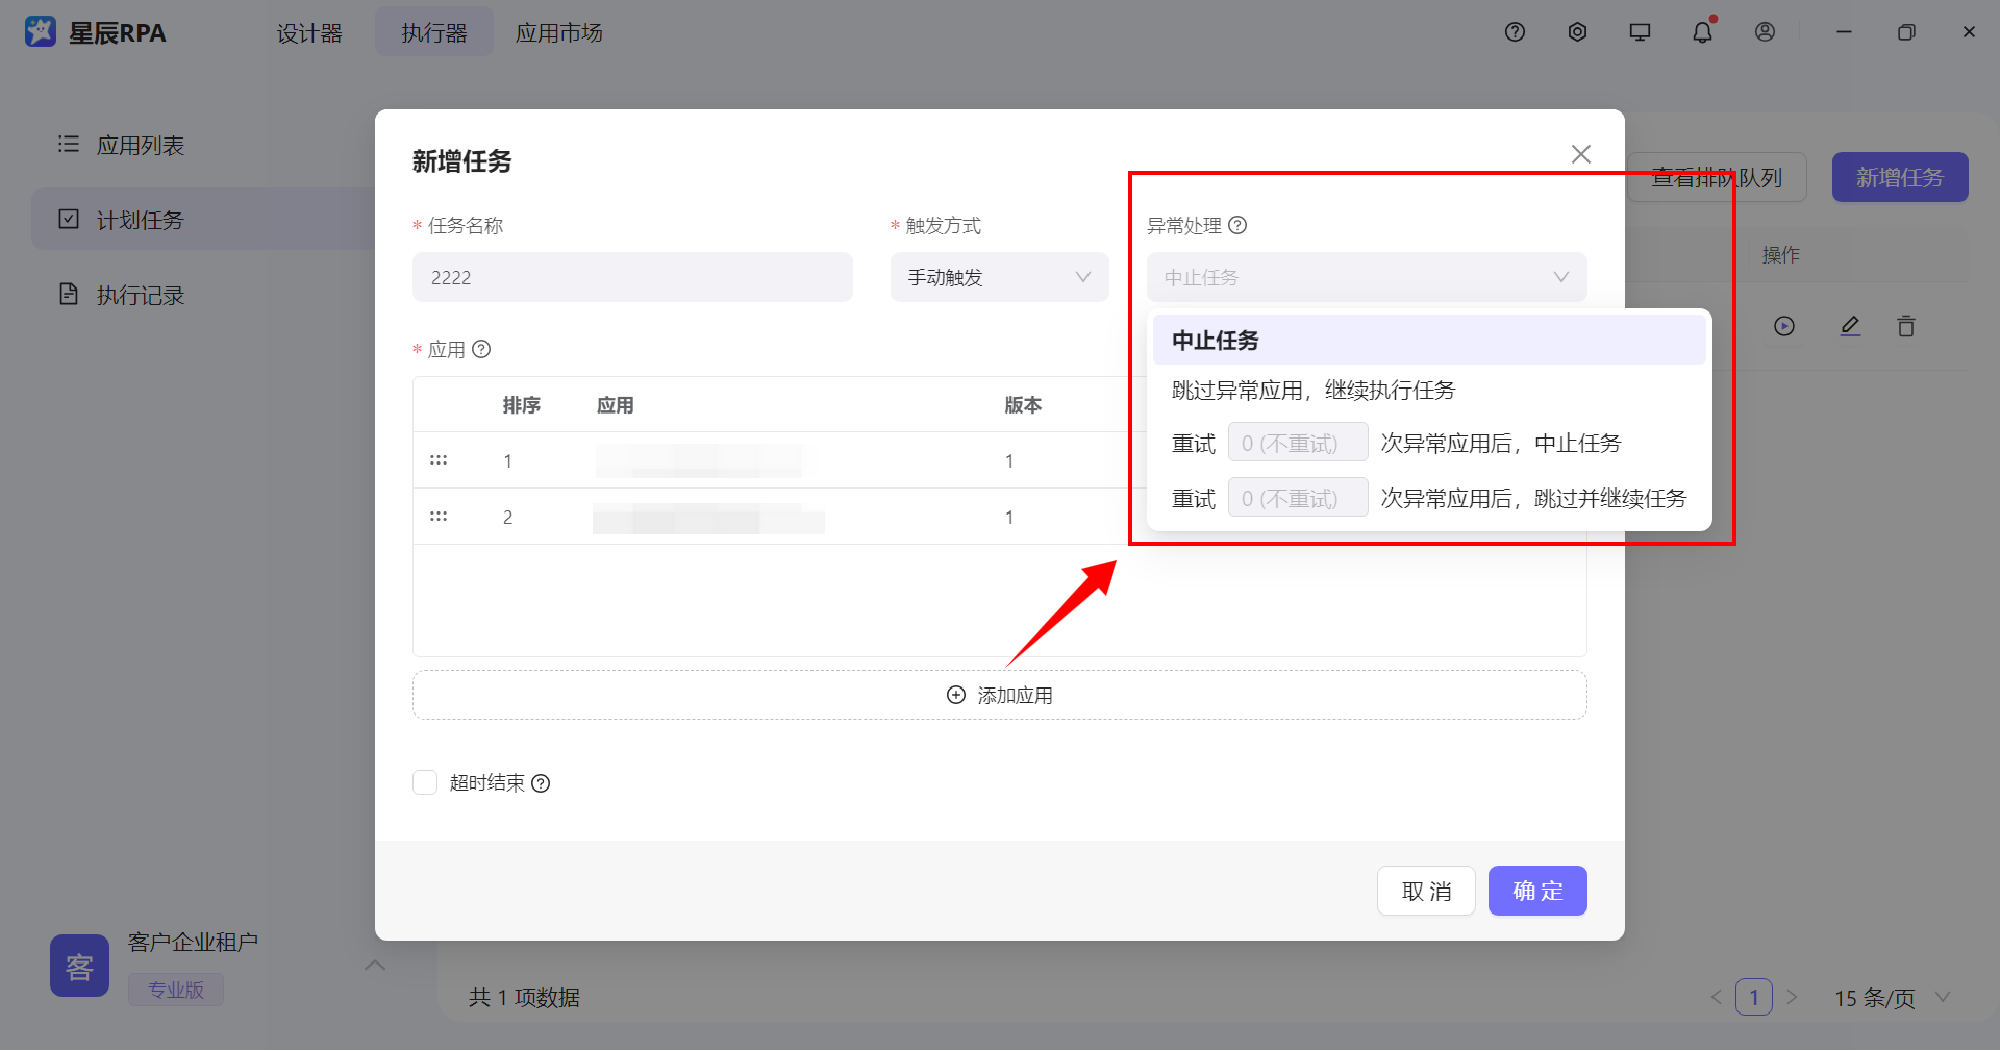The width and height of the screenshot is (2001, 1051).
Task: Click the 任务名称 input field showing 2222
Action: [631, 277]
